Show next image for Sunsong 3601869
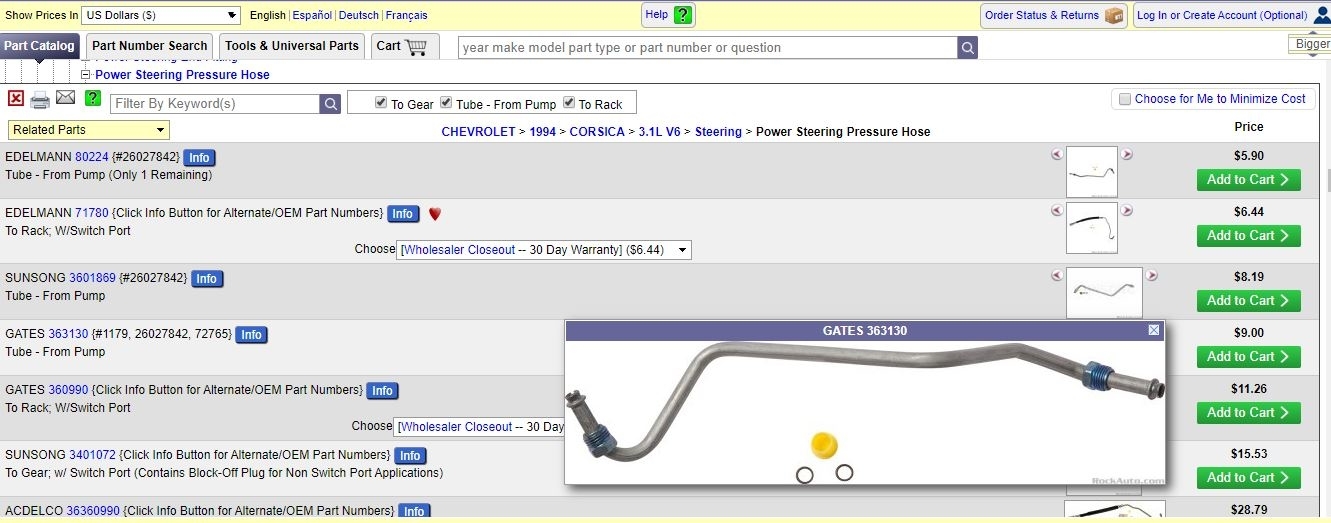Screen dimensions: 1331x523 [x=1151, y=275]
